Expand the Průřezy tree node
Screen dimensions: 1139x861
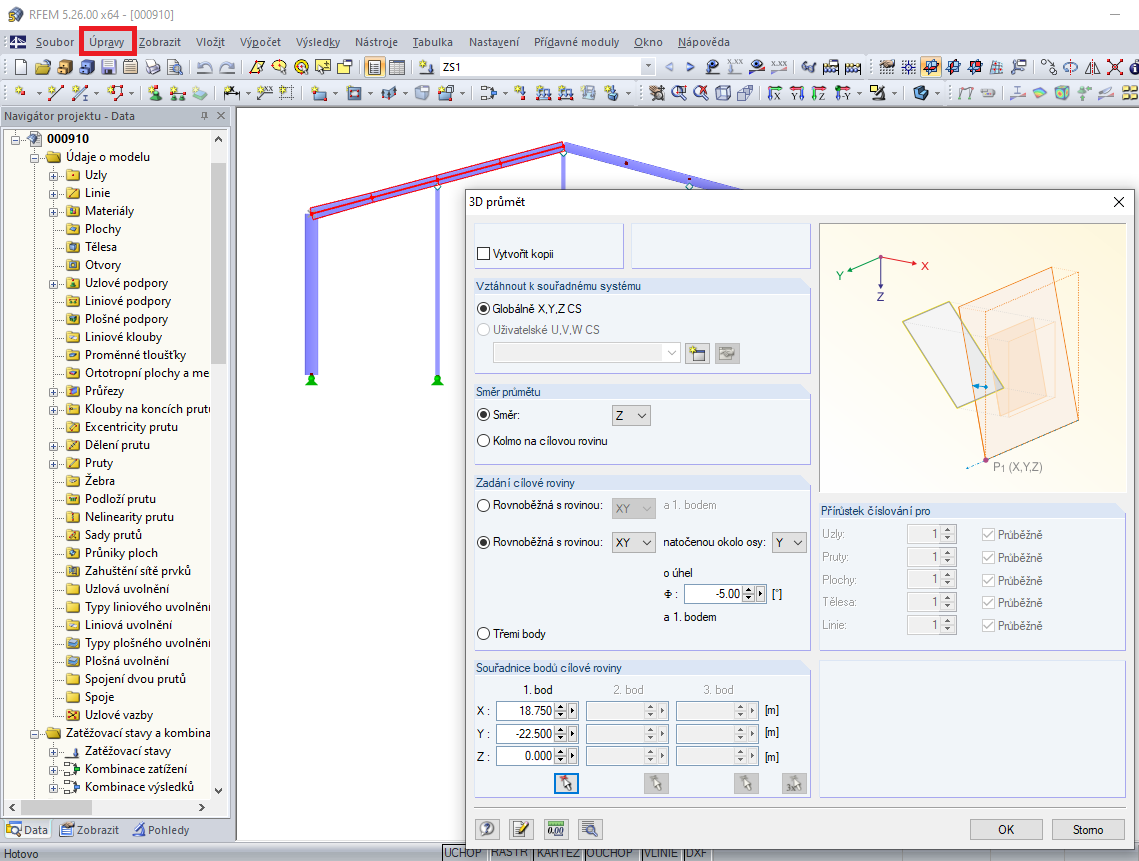pos(53,392)
